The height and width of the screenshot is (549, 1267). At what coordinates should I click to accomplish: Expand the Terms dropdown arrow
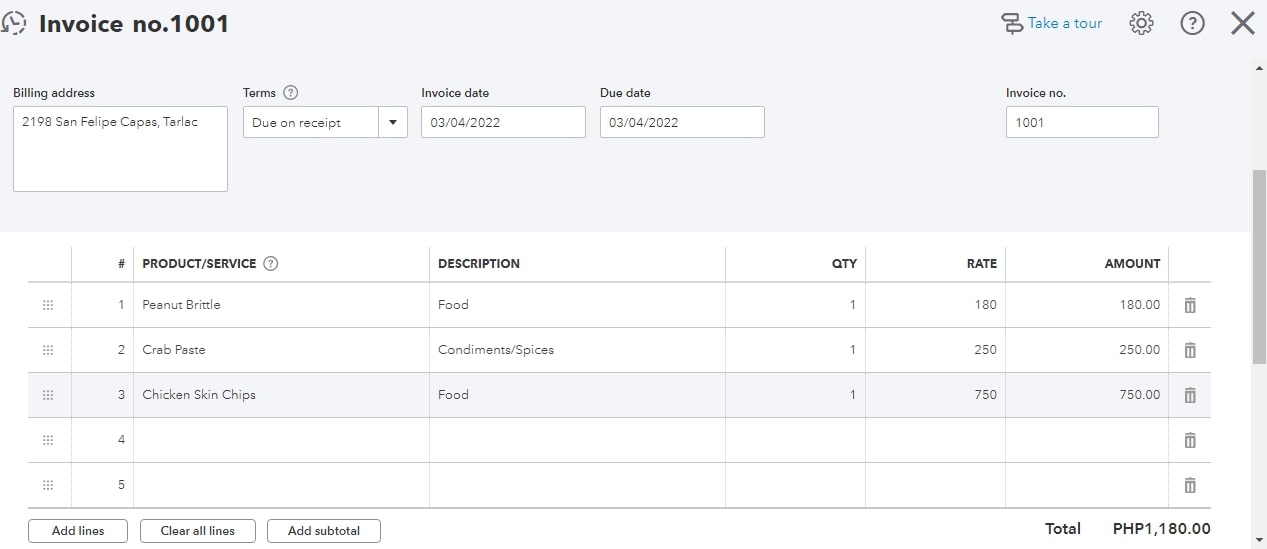point(392,123)
